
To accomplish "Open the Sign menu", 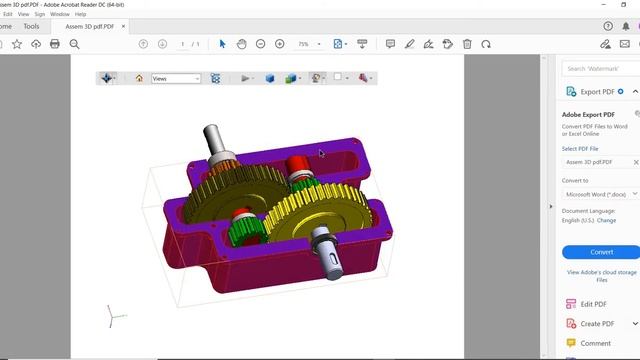I will (x=40, y=14).
